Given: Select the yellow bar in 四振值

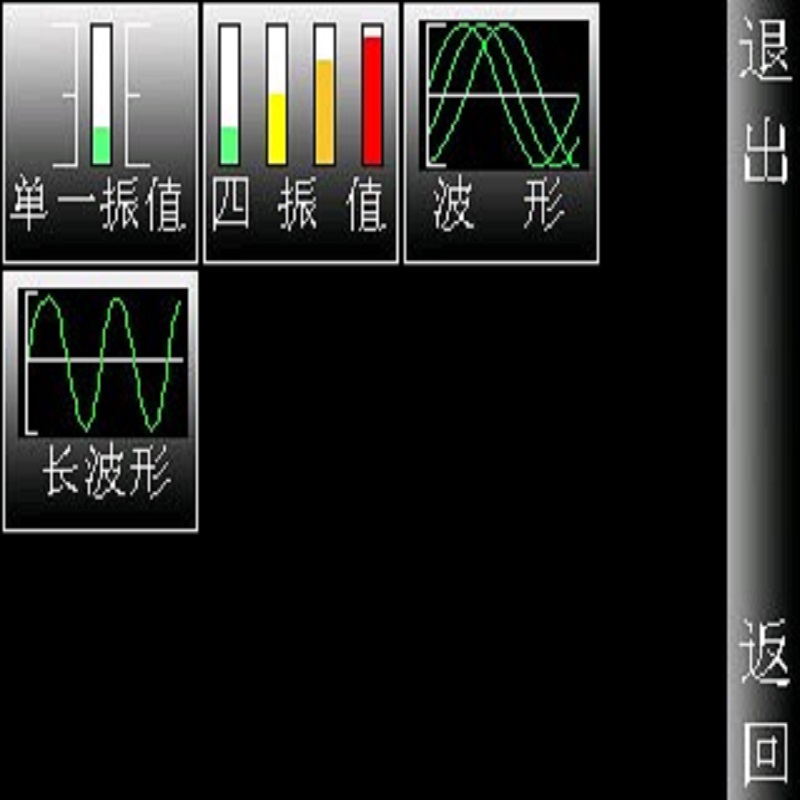Looking at the screenshot, I should pos(277,95).
